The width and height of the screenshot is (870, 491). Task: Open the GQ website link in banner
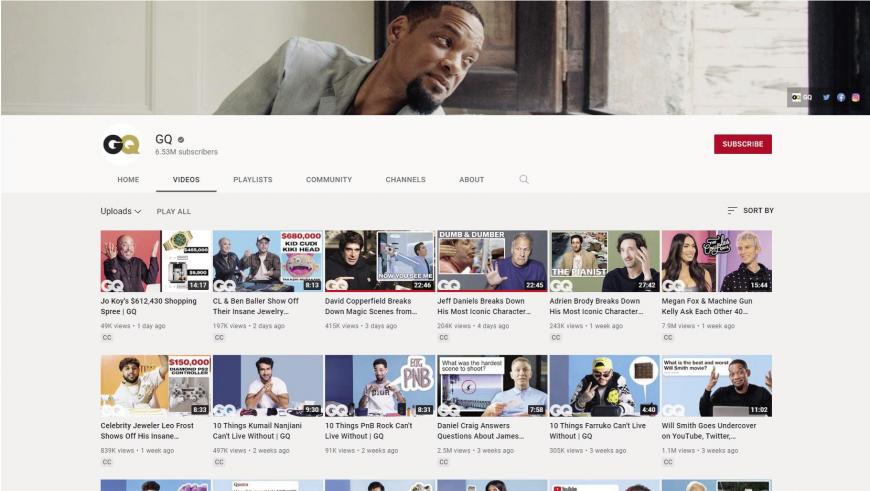point(802,97)
